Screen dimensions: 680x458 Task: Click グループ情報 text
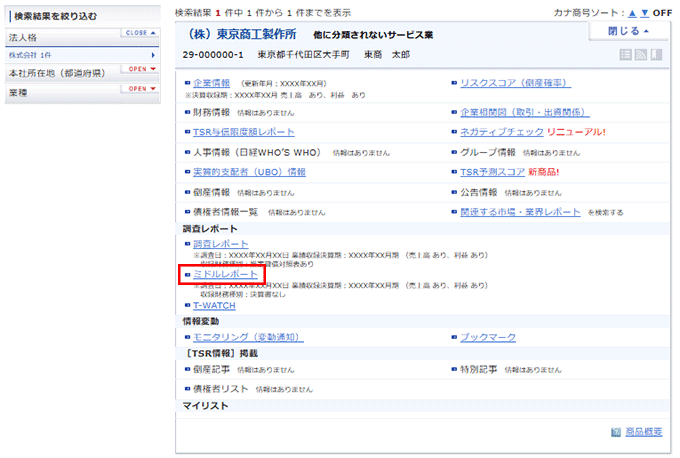point(488,152)
